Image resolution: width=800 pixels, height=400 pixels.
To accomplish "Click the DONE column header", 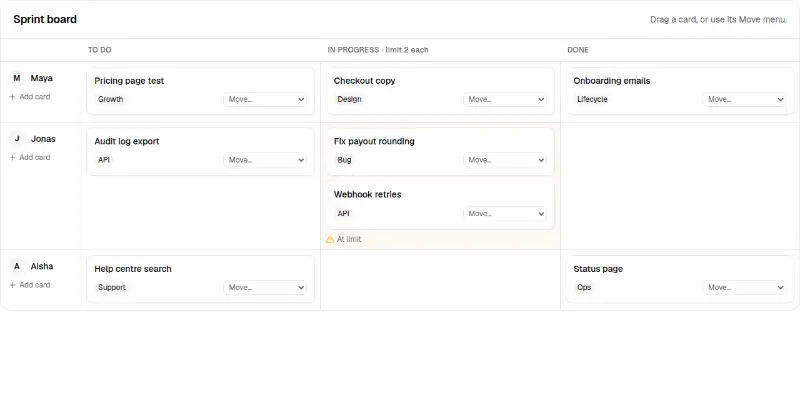I will [578, 50].
